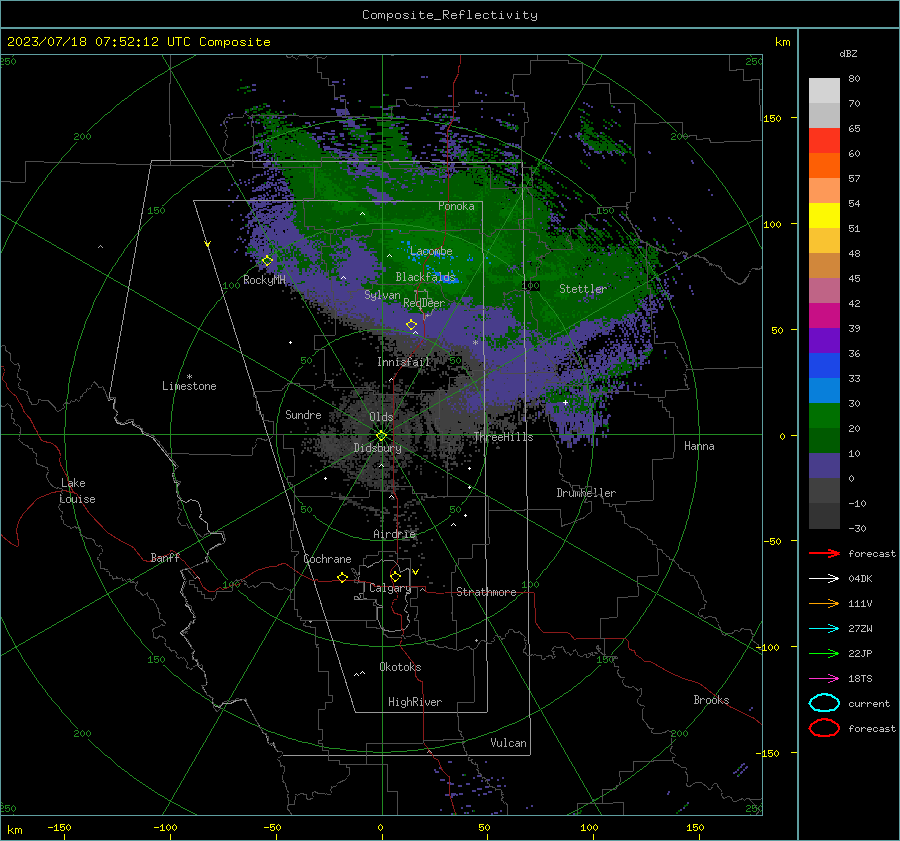
Task: Click the Limestone label
Action: [x=189, y=386]
